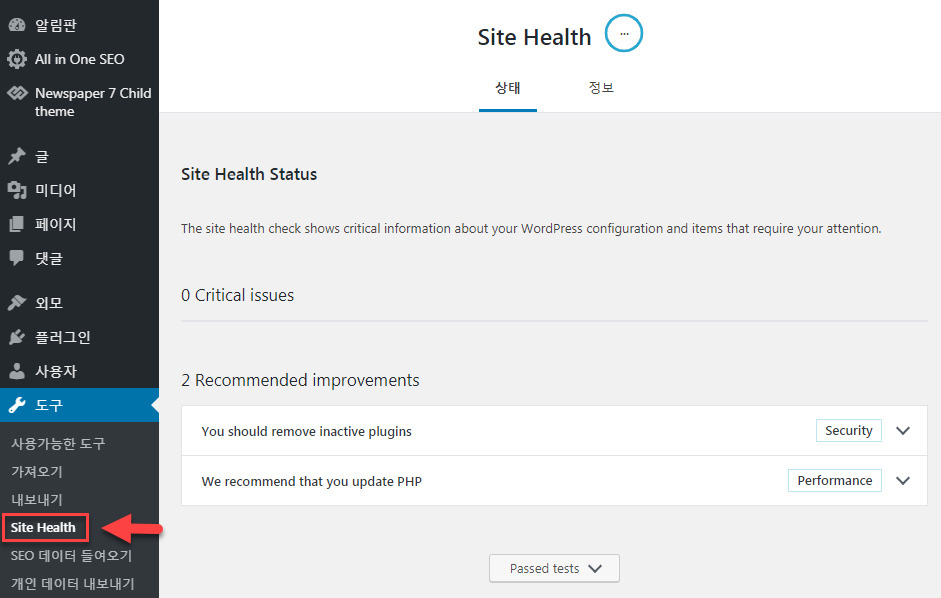Viewport: 941px width, 598px height.
Task: Select the All in One SEO gear icon
Action: click(17, 59)
